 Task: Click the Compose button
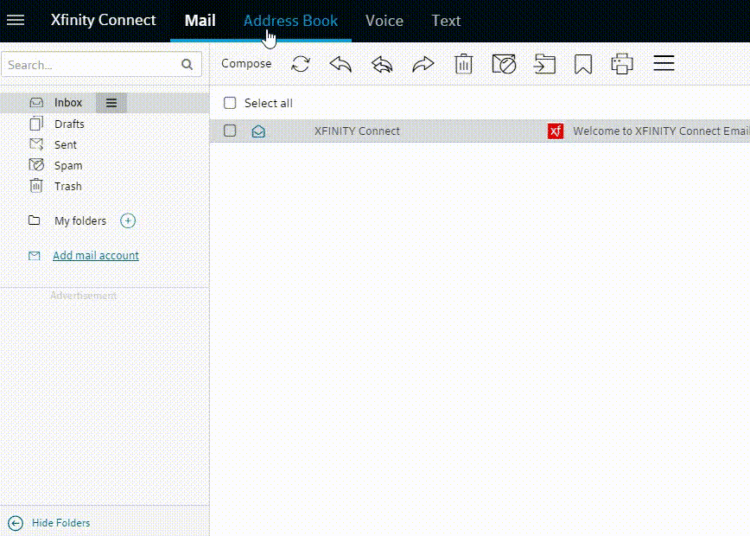pos(246,64)
